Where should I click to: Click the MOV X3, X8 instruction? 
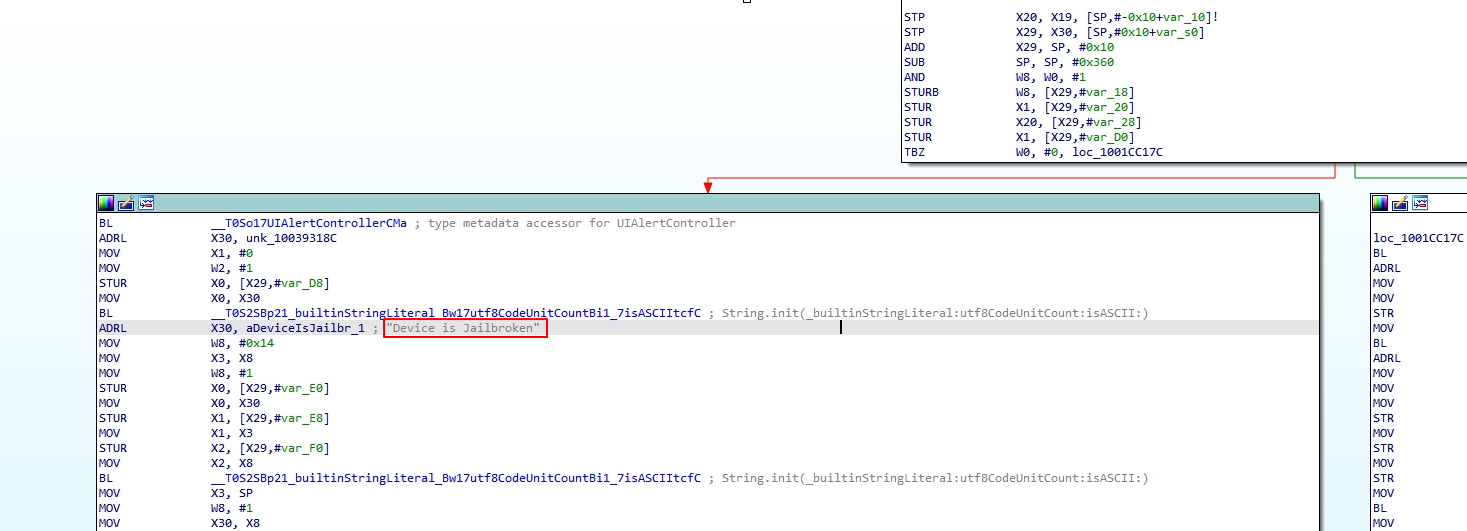[175, 358]
